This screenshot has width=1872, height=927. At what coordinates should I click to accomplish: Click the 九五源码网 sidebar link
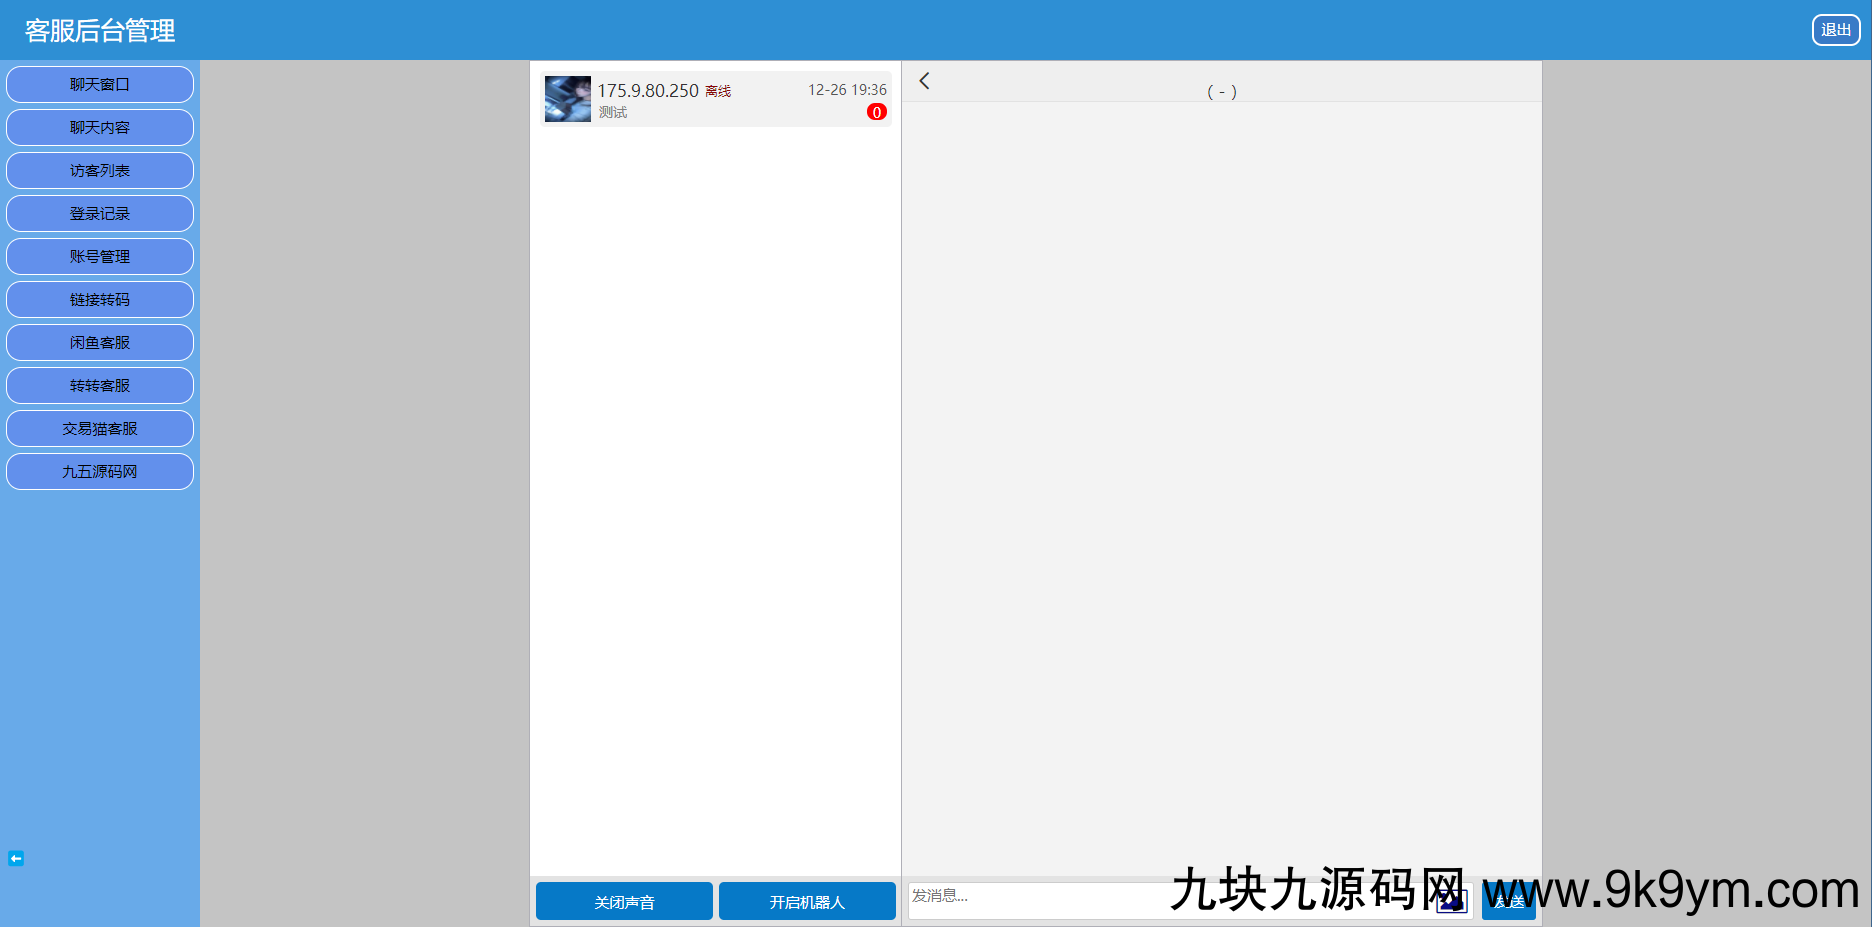(100, 472)
